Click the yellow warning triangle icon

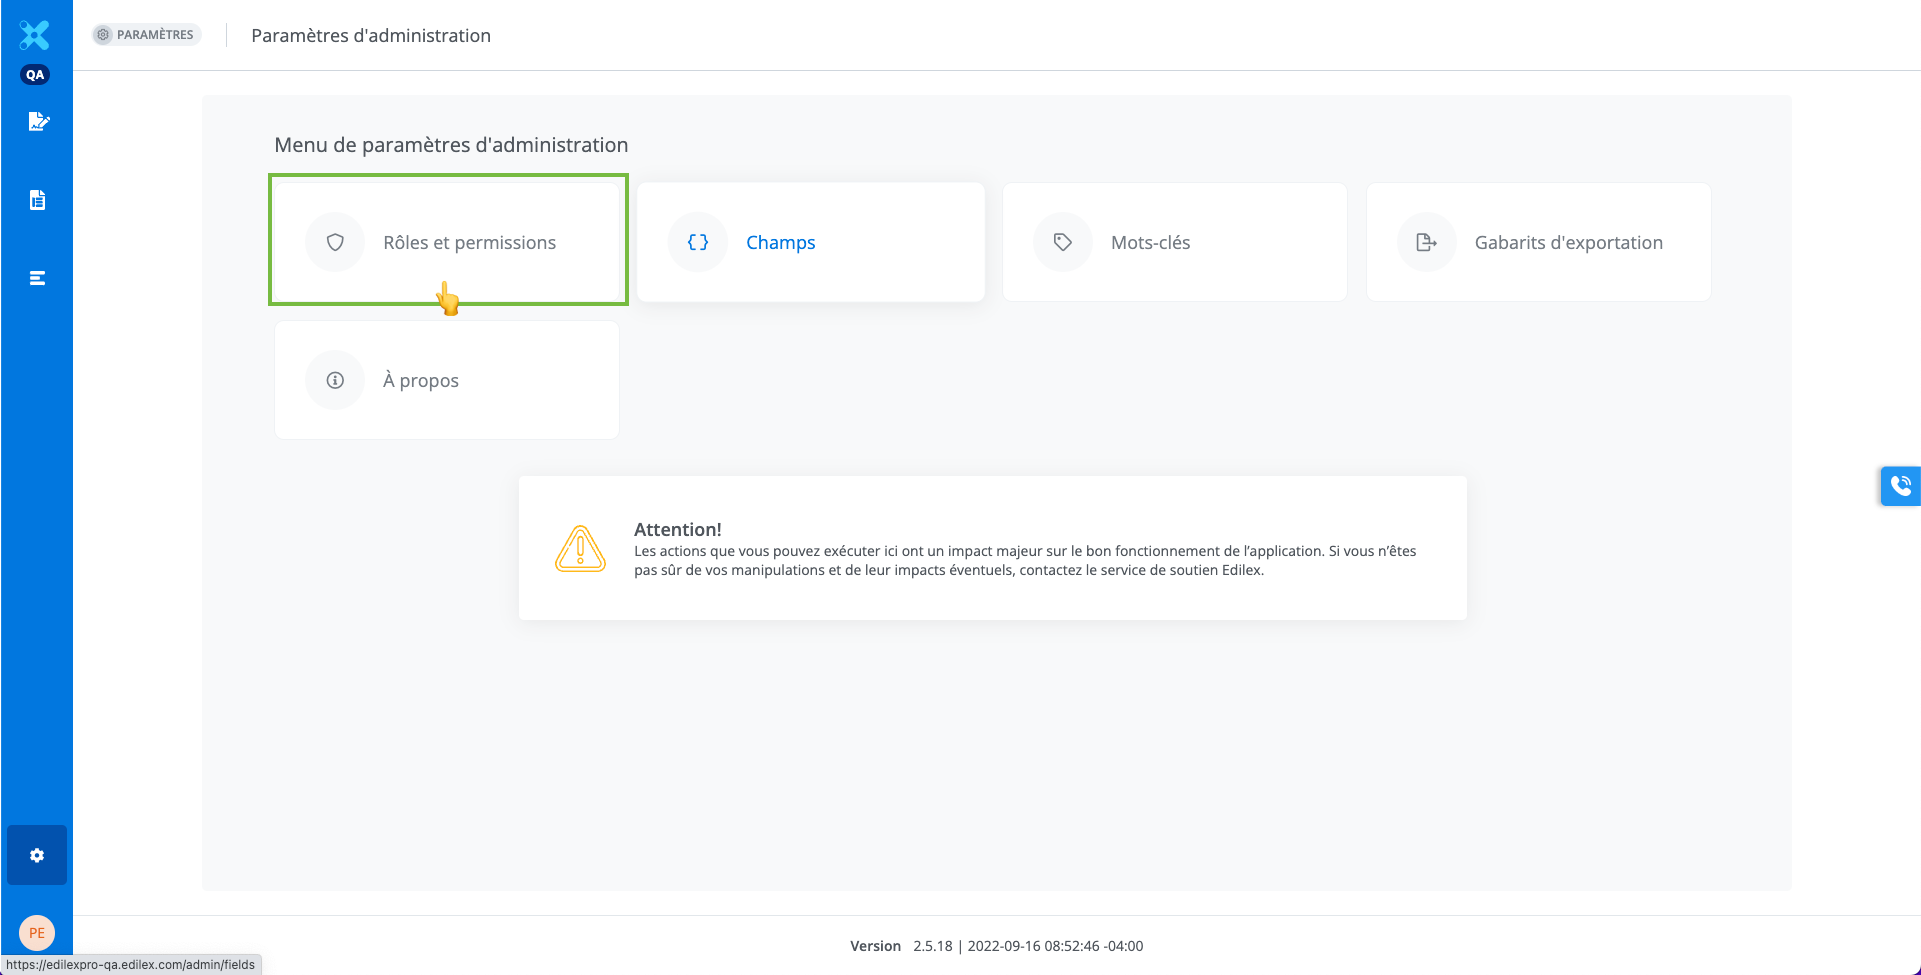580,548
